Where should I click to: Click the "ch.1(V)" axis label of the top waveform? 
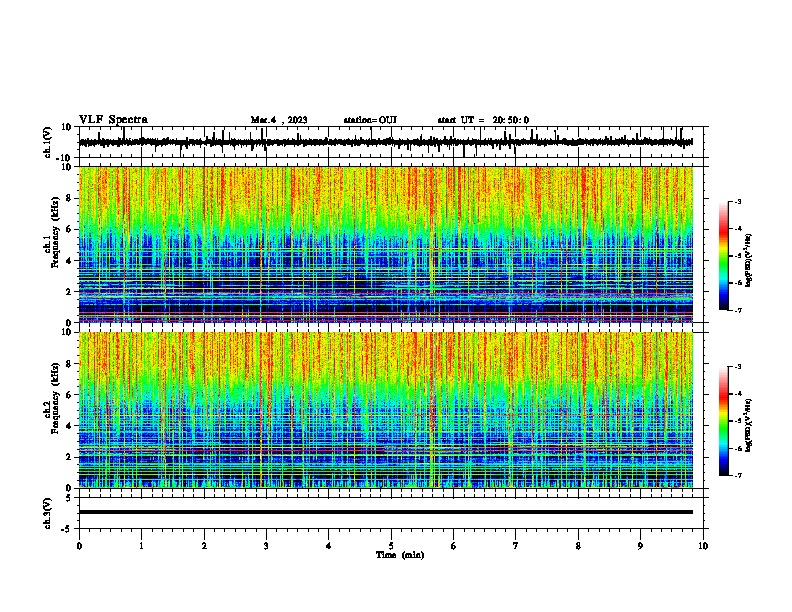point(48,142)
